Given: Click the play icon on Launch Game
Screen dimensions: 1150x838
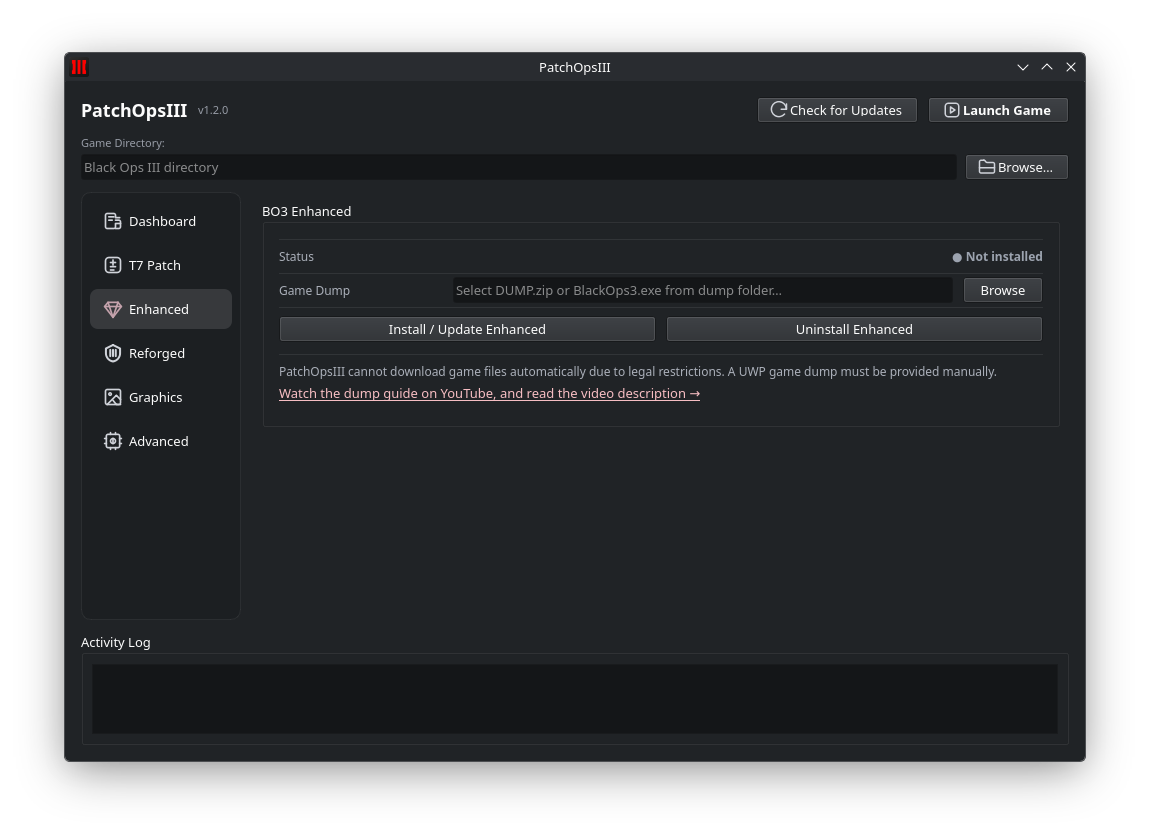Looking at the screenshot, I should tap(951, 110).
